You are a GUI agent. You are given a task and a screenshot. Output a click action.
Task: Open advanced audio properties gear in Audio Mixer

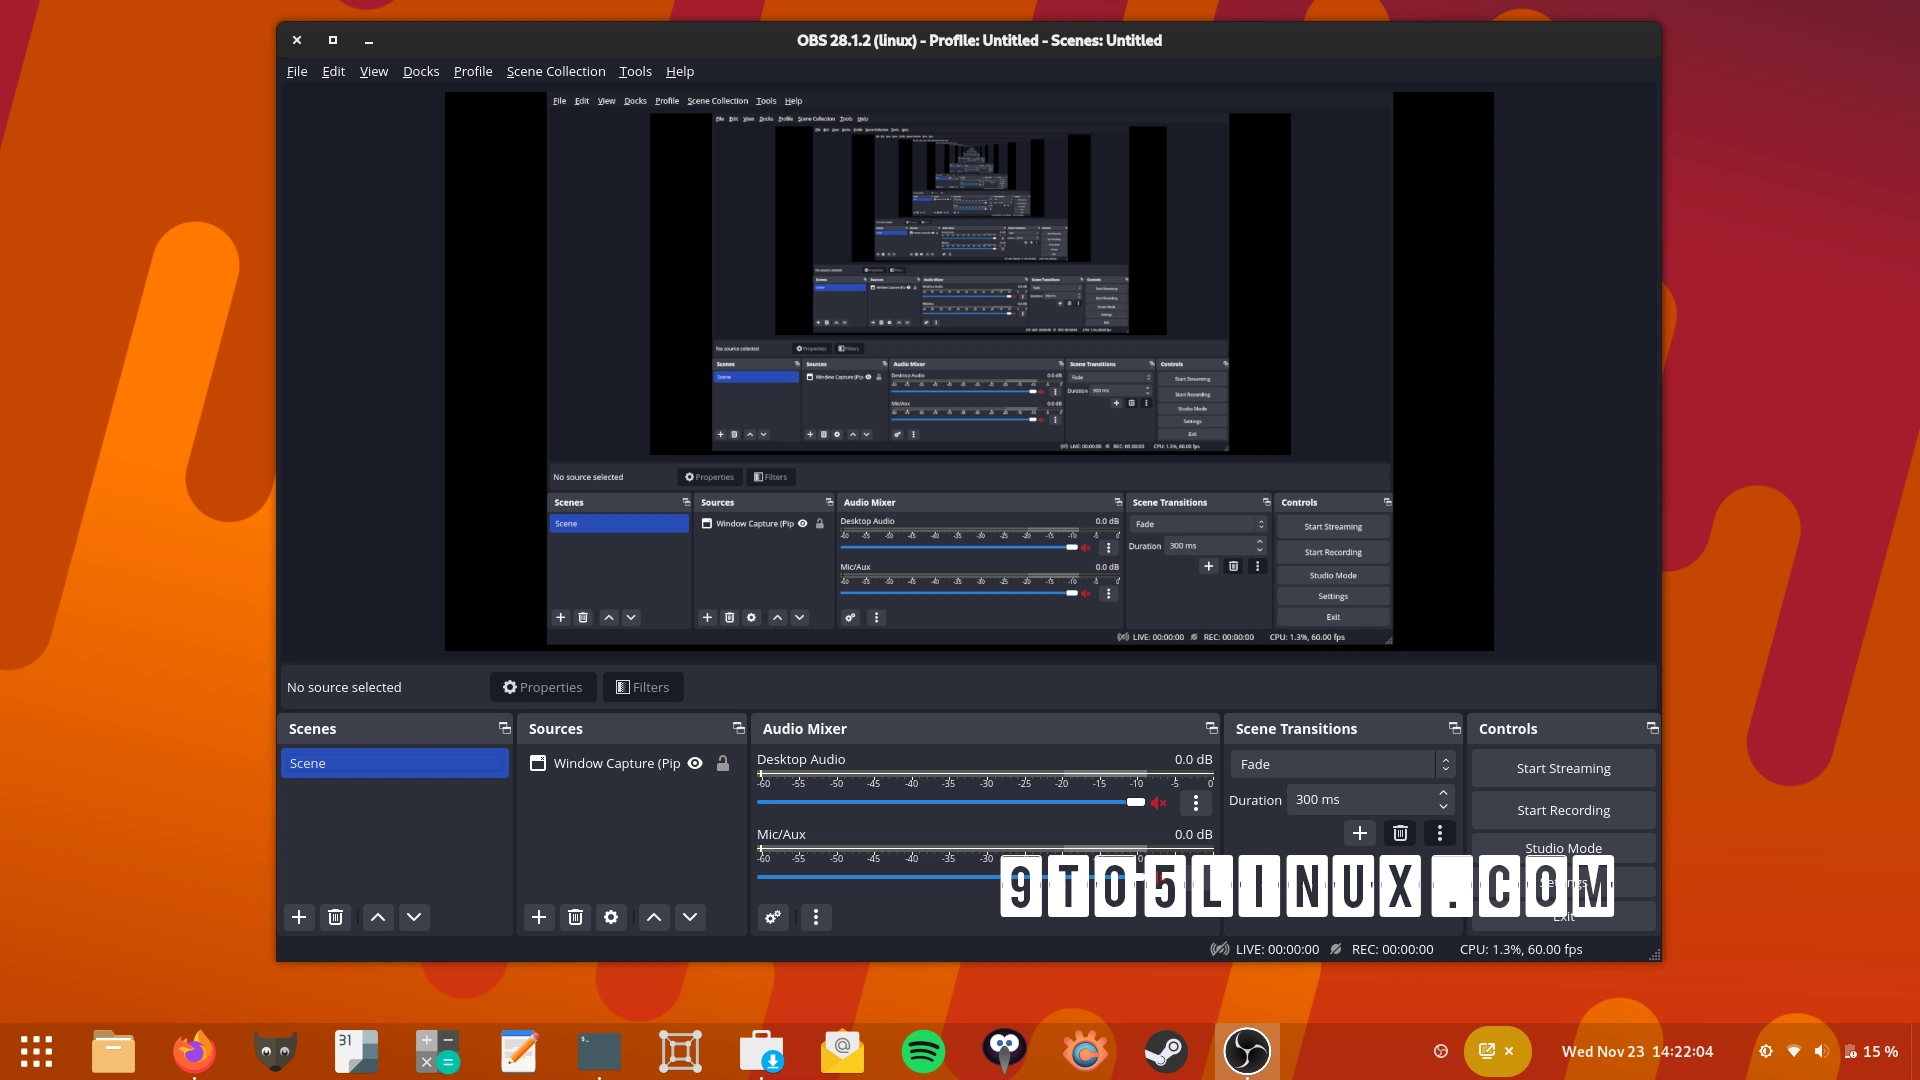(x=773, y=917)
